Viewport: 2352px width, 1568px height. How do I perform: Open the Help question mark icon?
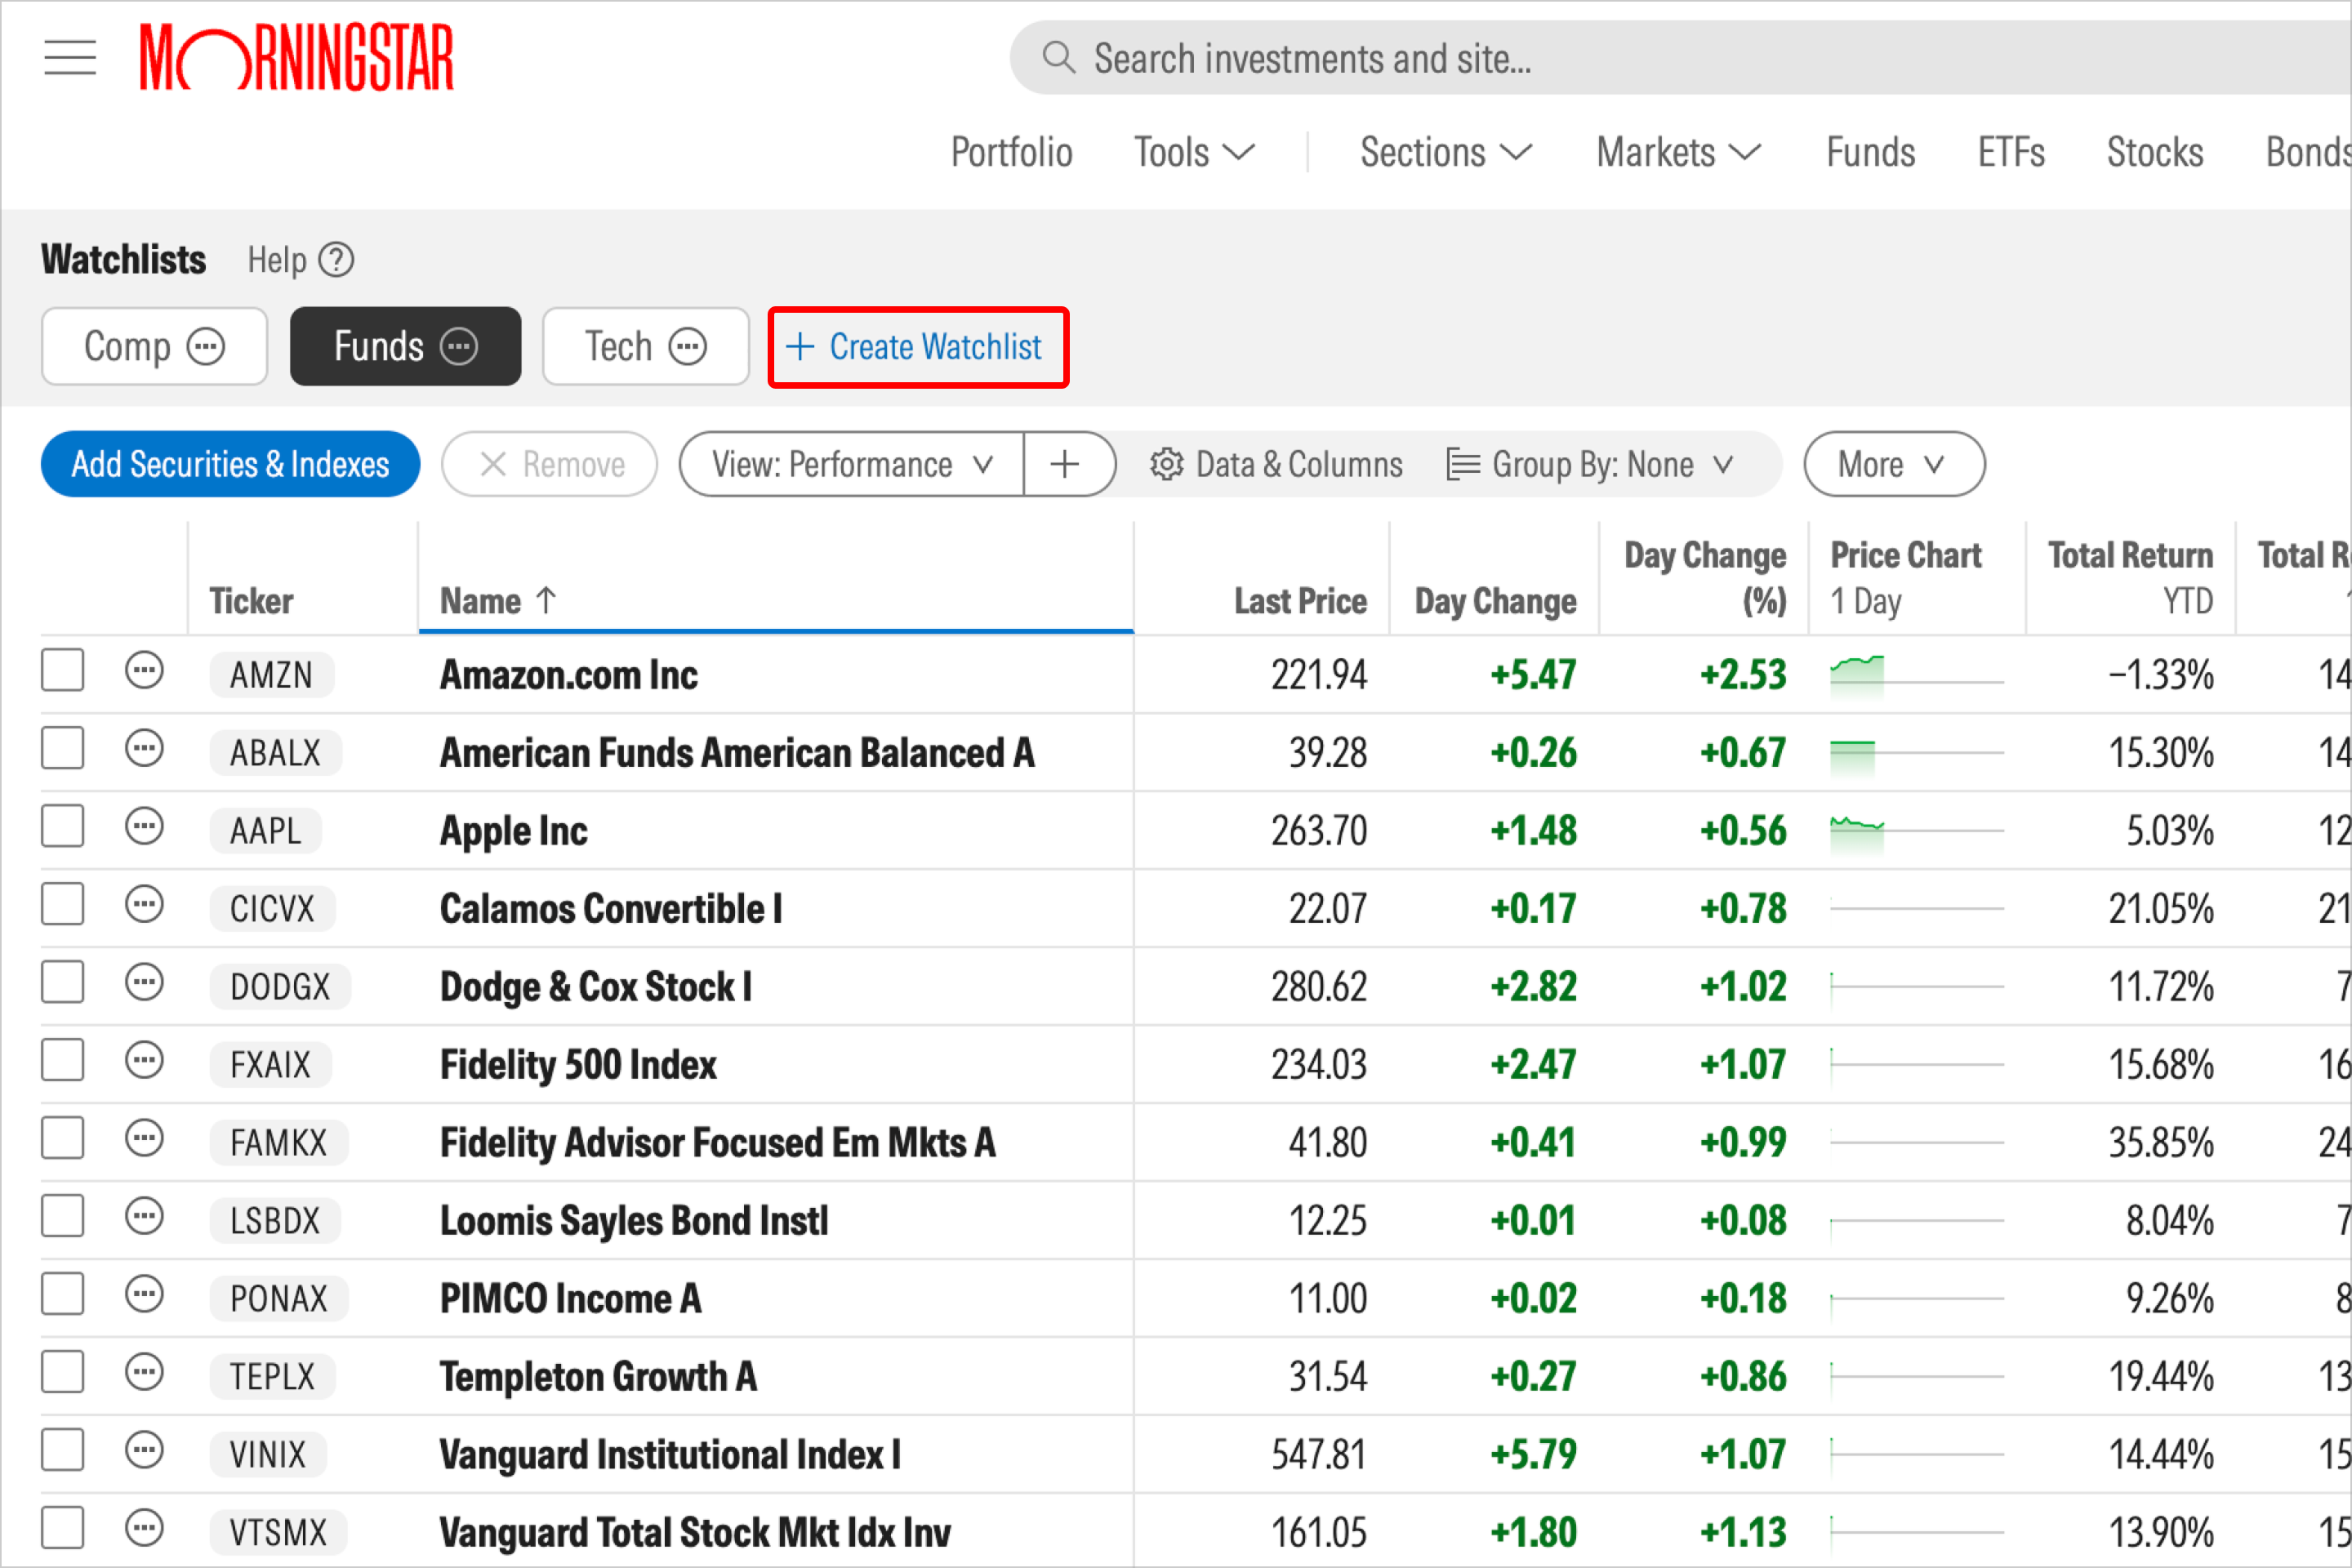click(x=336, y=260)
